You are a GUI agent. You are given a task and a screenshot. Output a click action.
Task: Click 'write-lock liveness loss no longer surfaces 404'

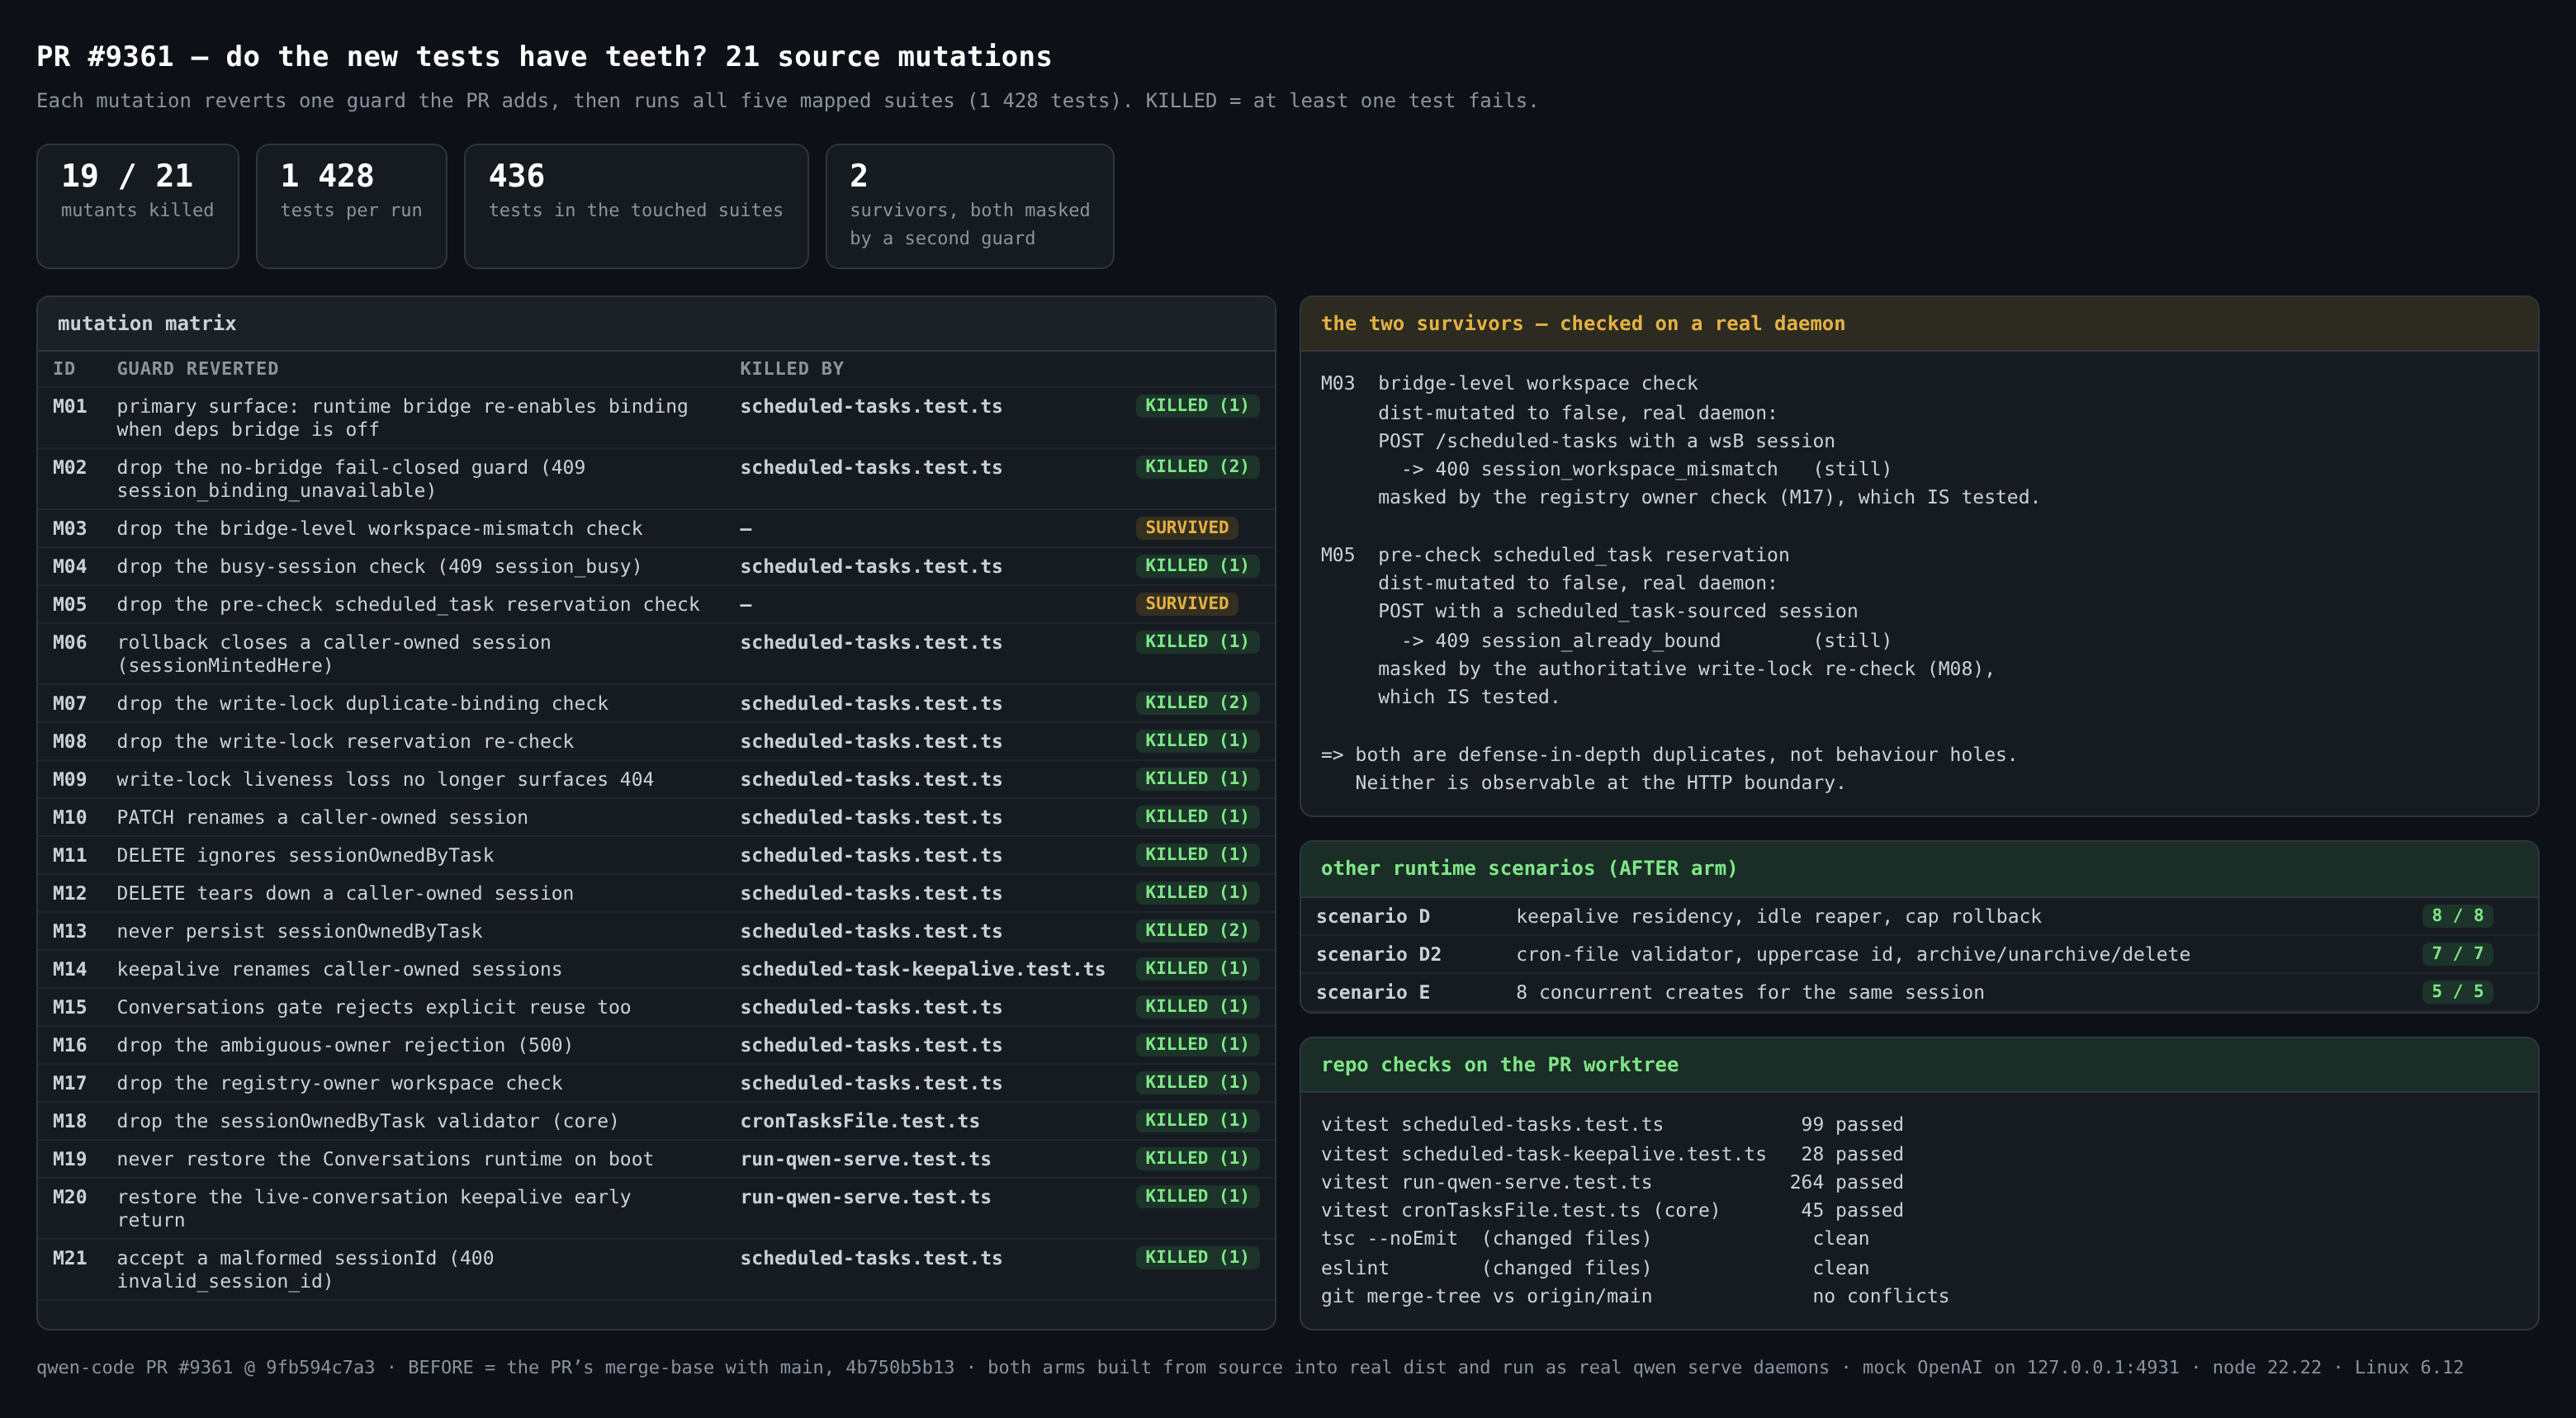pyautogui.click(x=385, y=779)
